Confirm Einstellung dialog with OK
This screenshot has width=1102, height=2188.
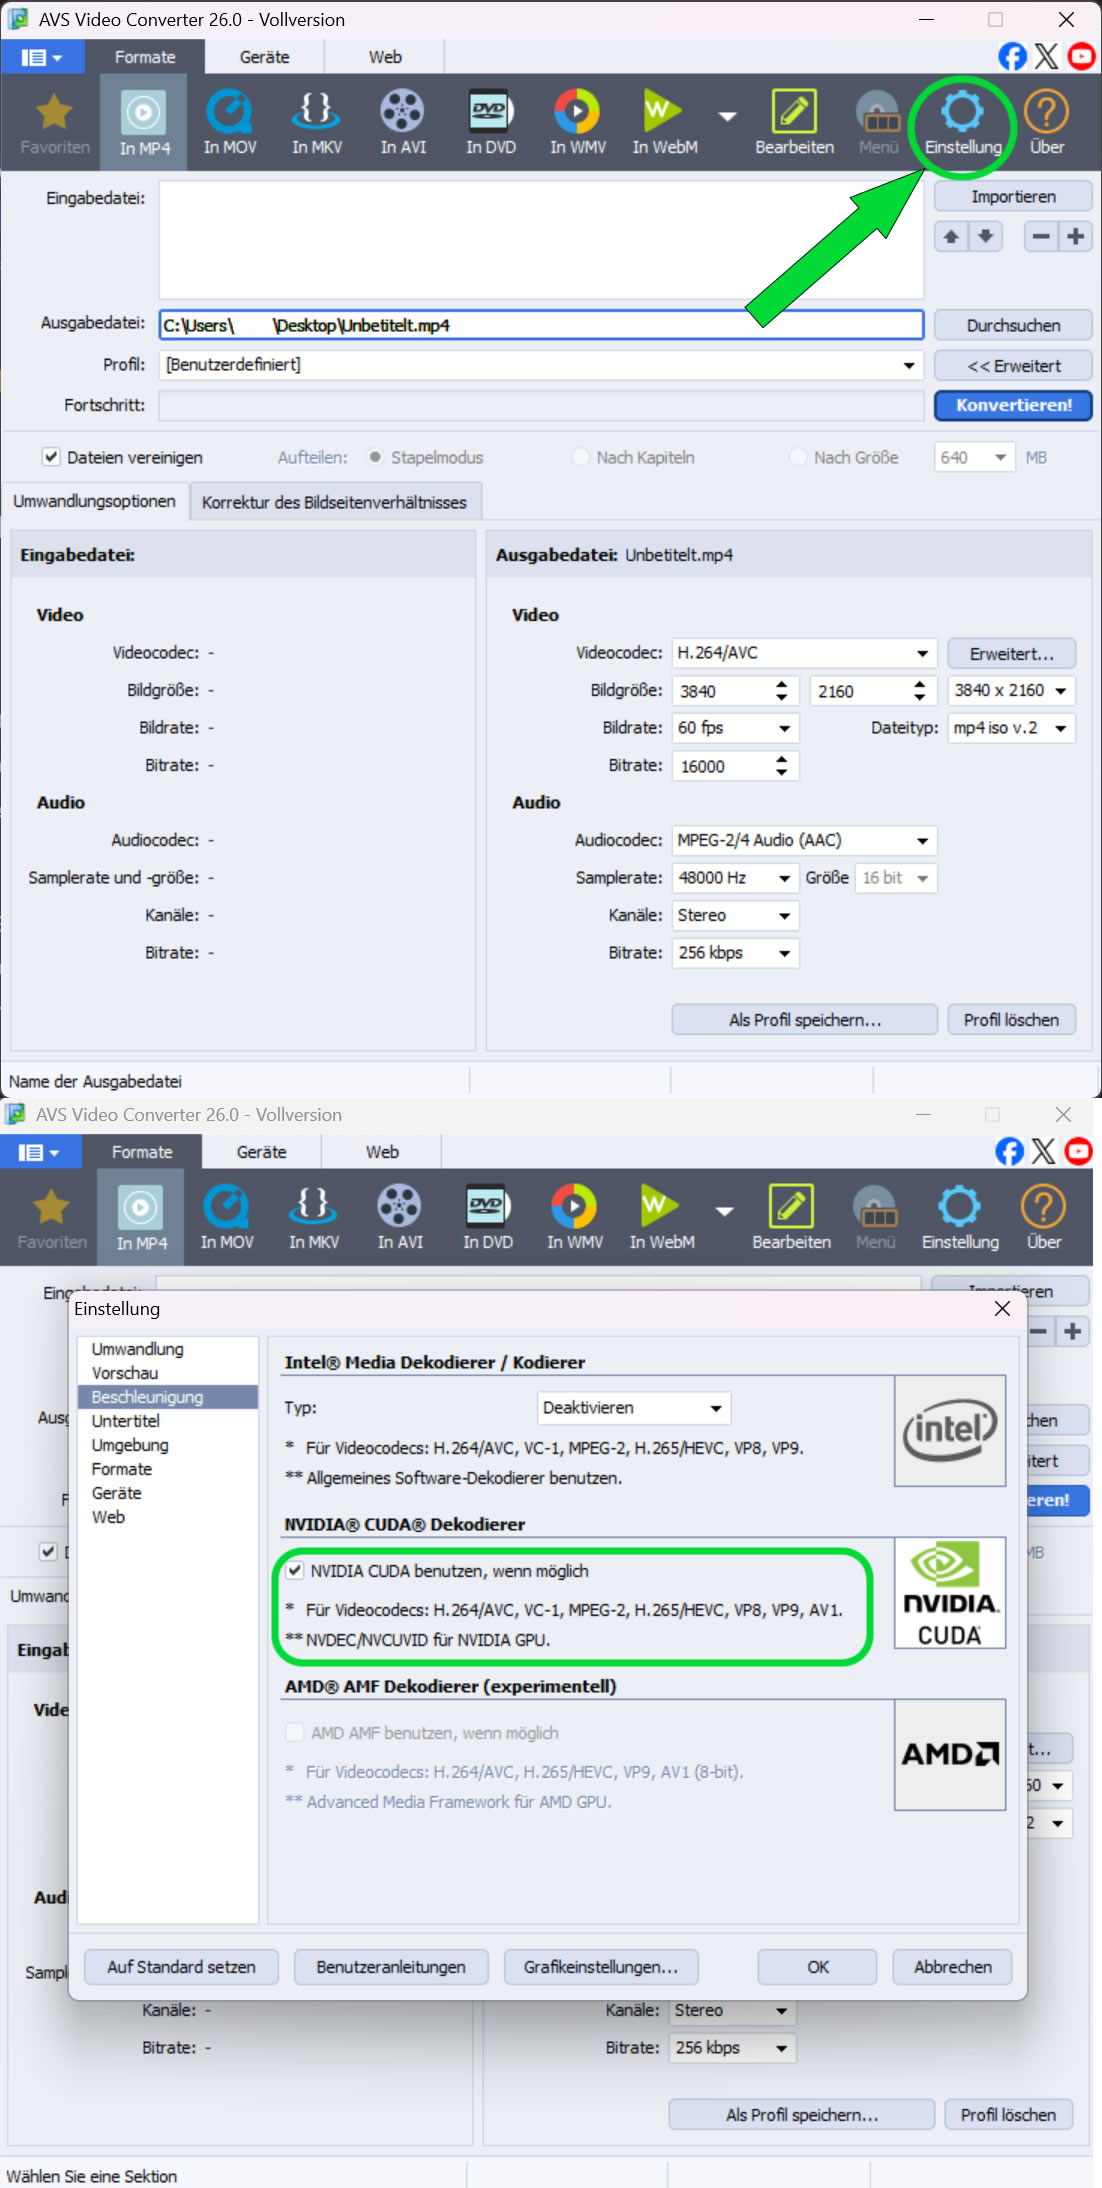[817, 1966]
